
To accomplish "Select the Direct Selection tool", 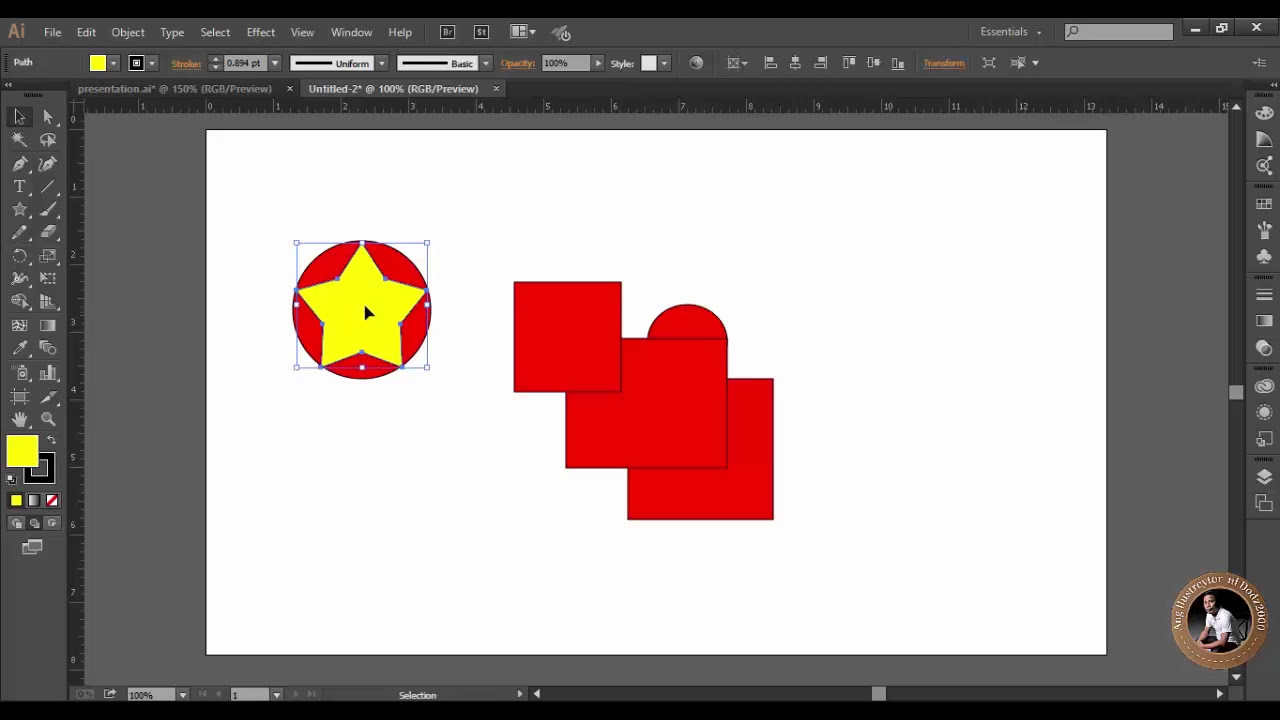I will click(48, 117).
